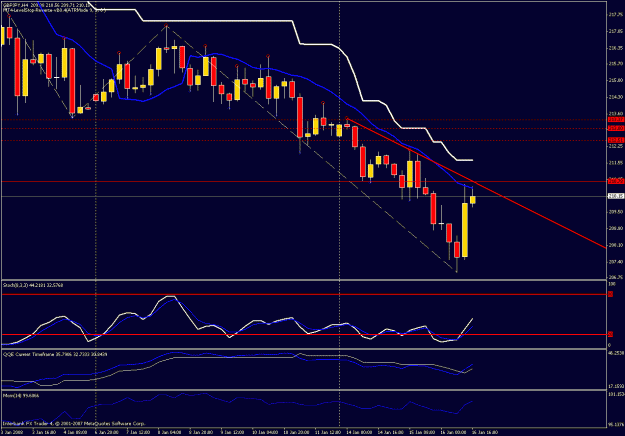The height and width of the screenshot is (436, 625).
Task: Click the 4 Jan 08:00 time axis label
Action: click(75, 432)
